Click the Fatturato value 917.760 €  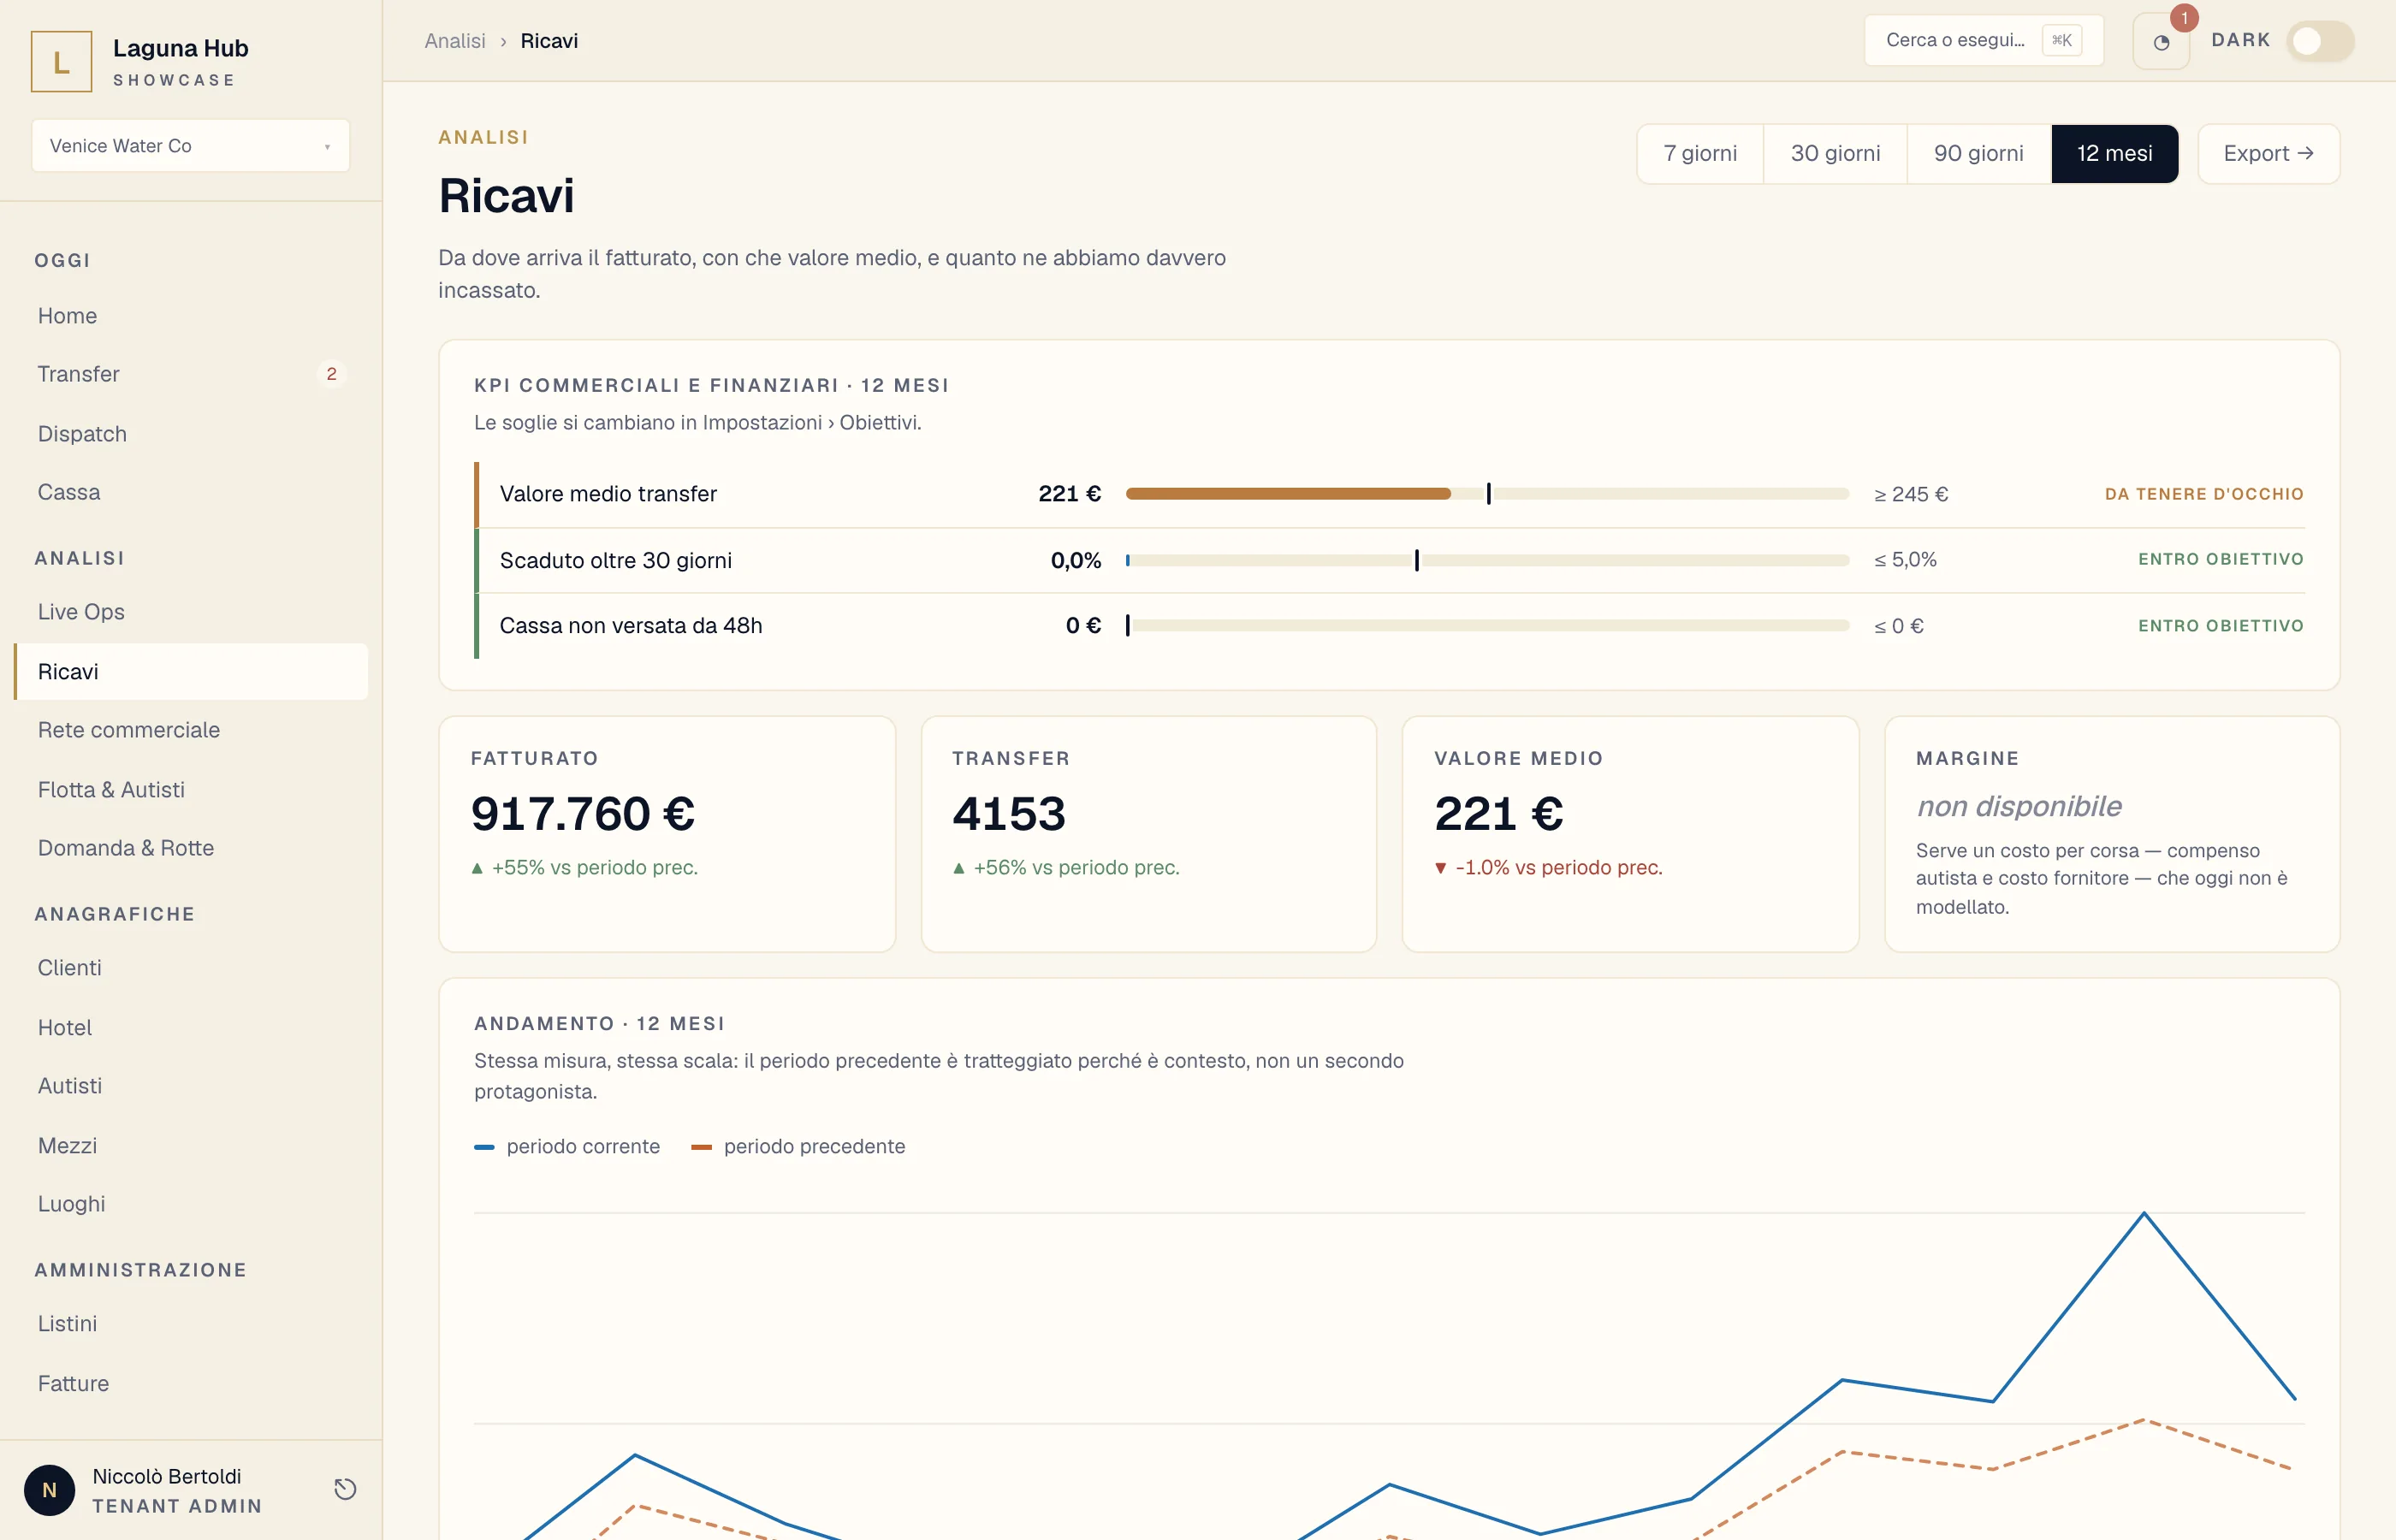click(583, 813)
